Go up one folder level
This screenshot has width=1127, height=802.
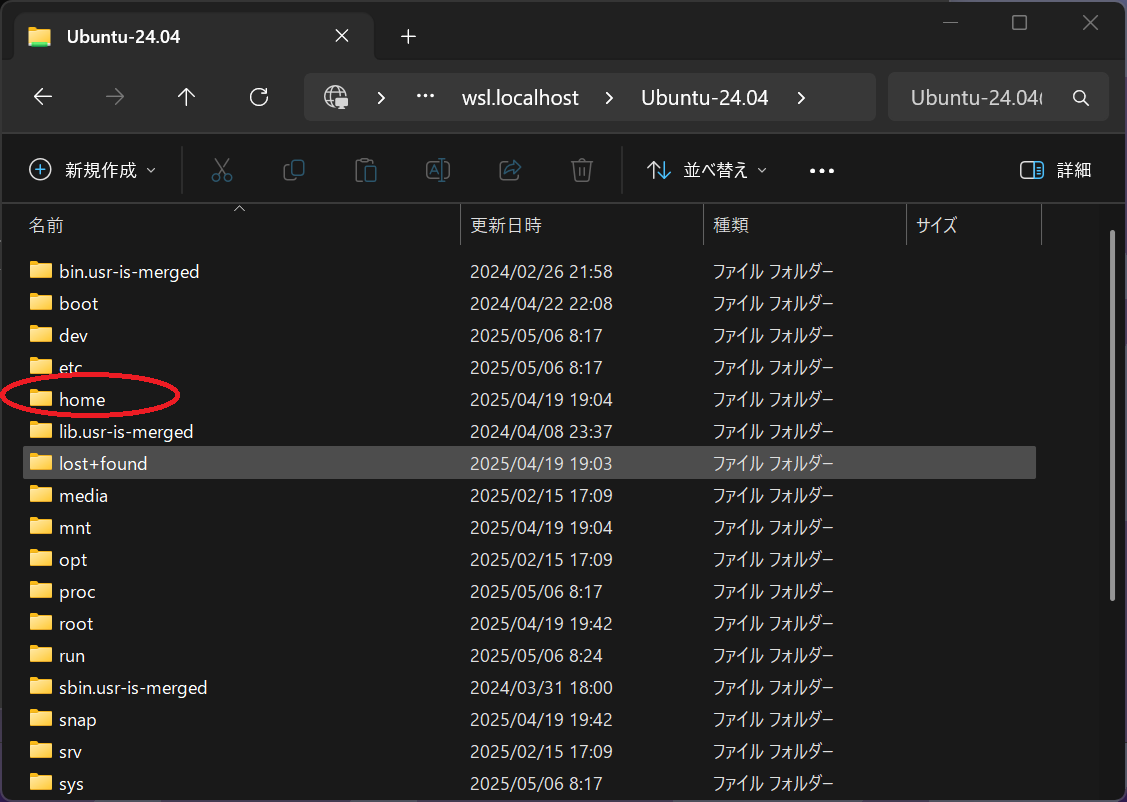187,97
